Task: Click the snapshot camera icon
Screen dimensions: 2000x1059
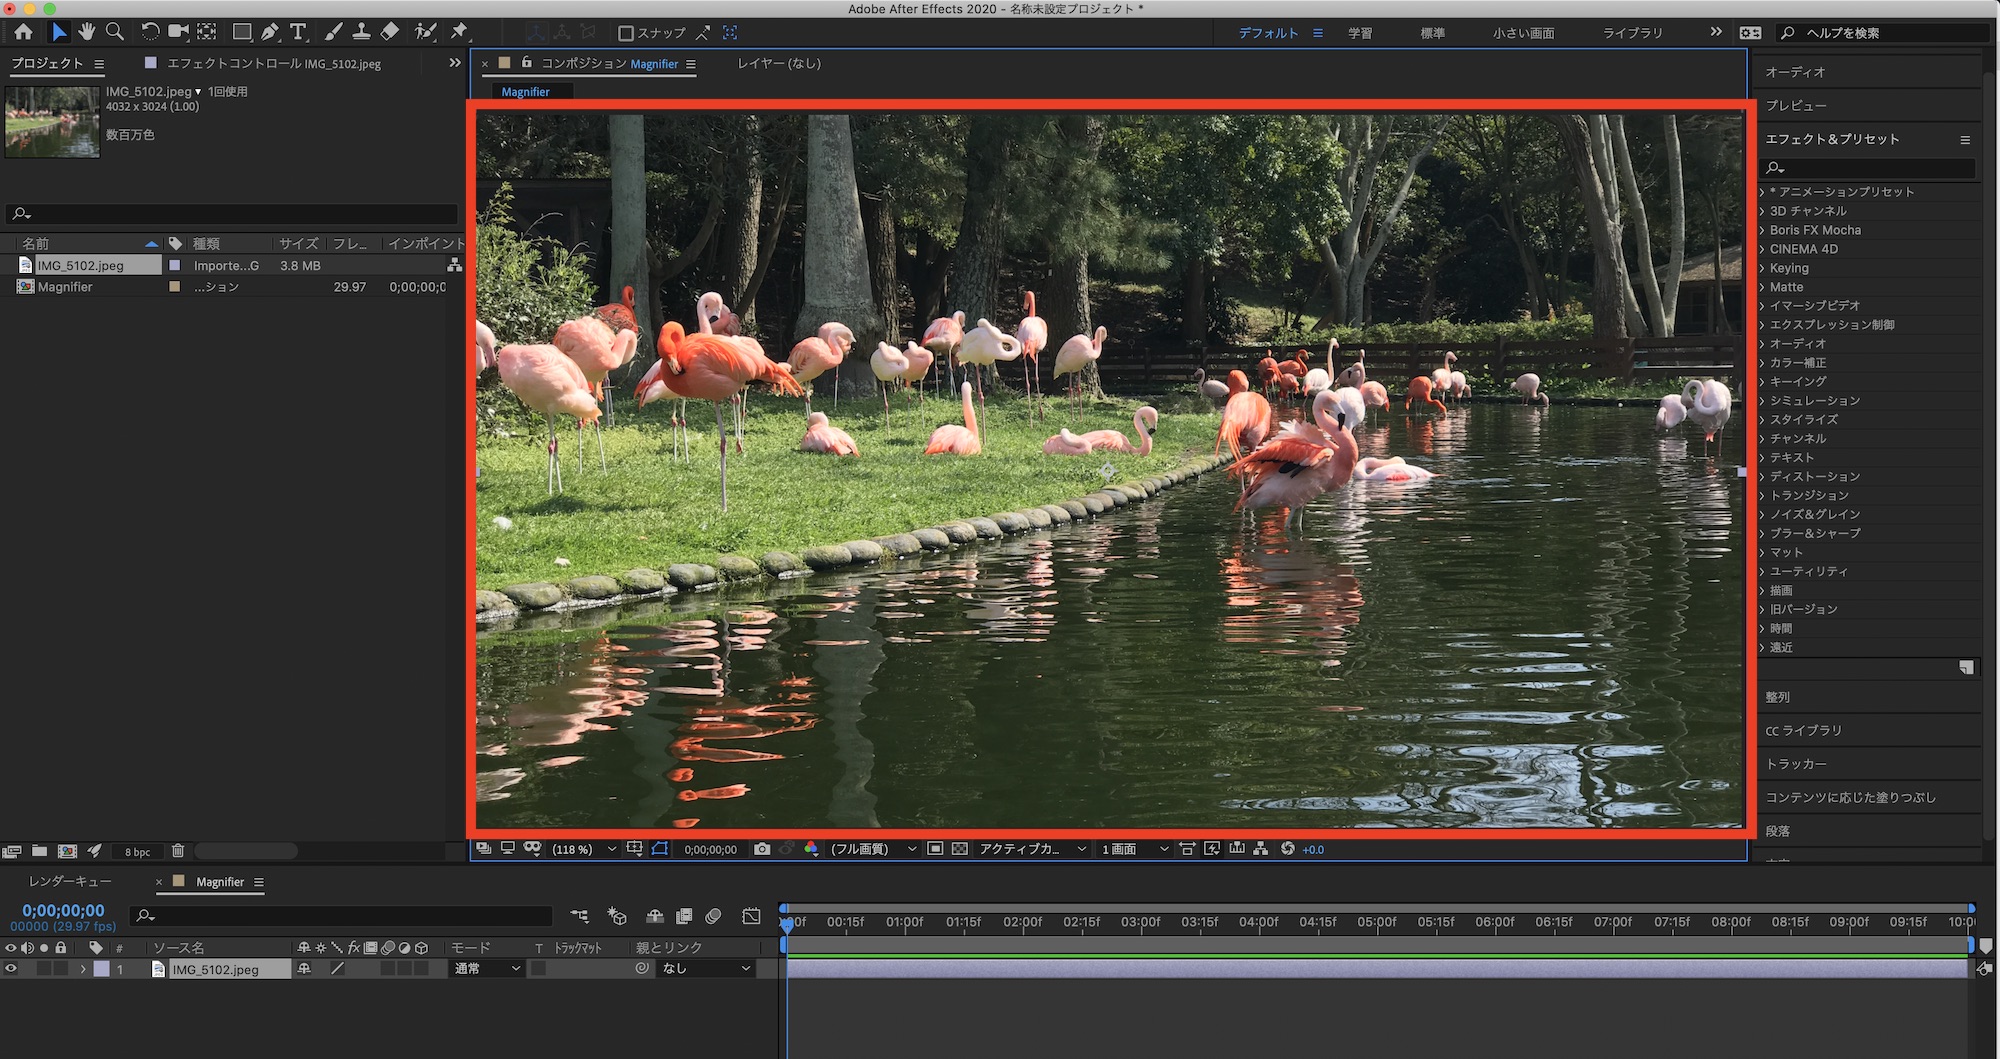Action: [x=762, y=849]
